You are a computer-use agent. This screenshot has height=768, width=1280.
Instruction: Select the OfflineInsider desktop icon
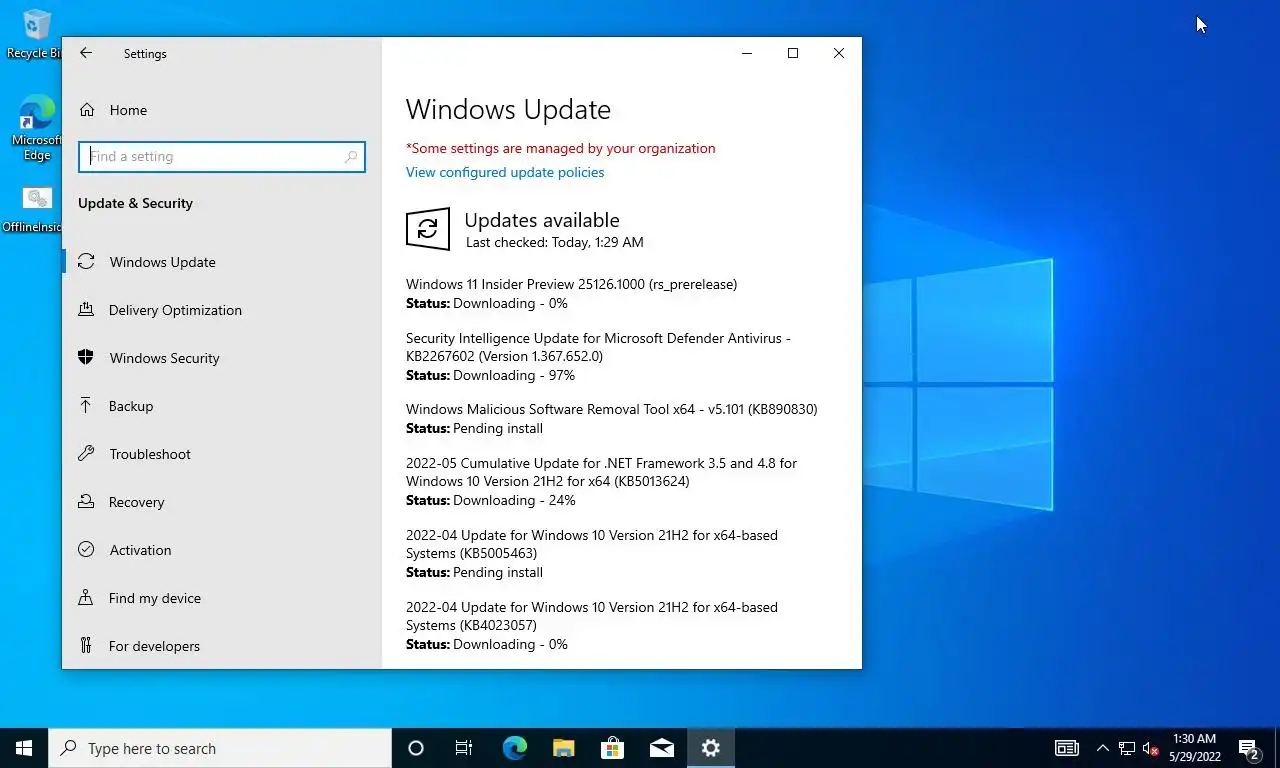pos(36,208)
